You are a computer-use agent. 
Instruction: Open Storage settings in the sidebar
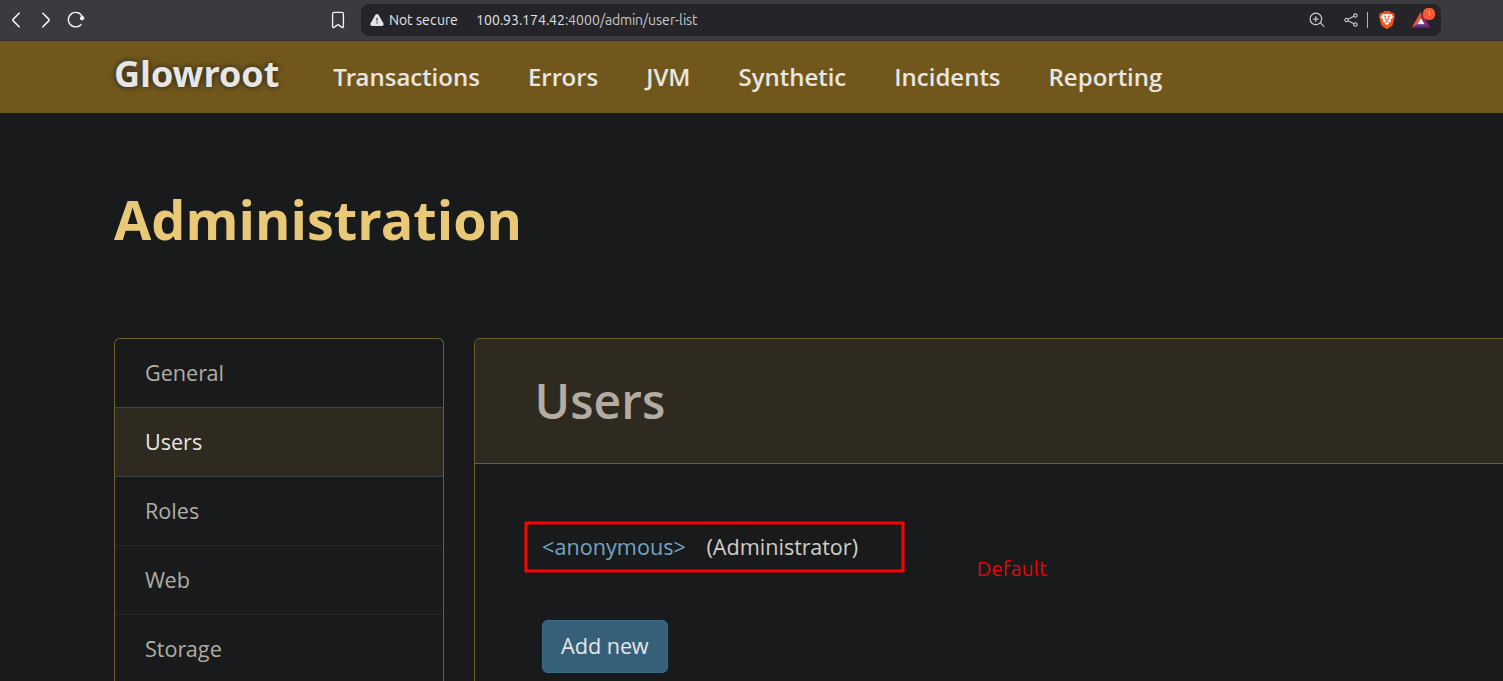(183, 649)
